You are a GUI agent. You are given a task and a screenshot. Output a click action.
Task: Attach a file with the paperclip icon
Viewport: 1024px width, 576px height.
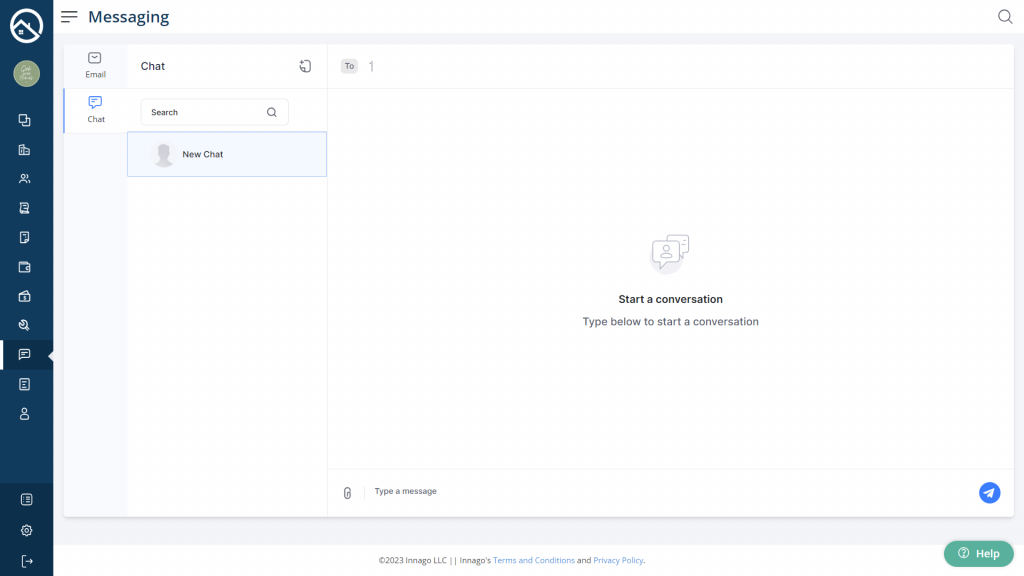pos(347,493)
